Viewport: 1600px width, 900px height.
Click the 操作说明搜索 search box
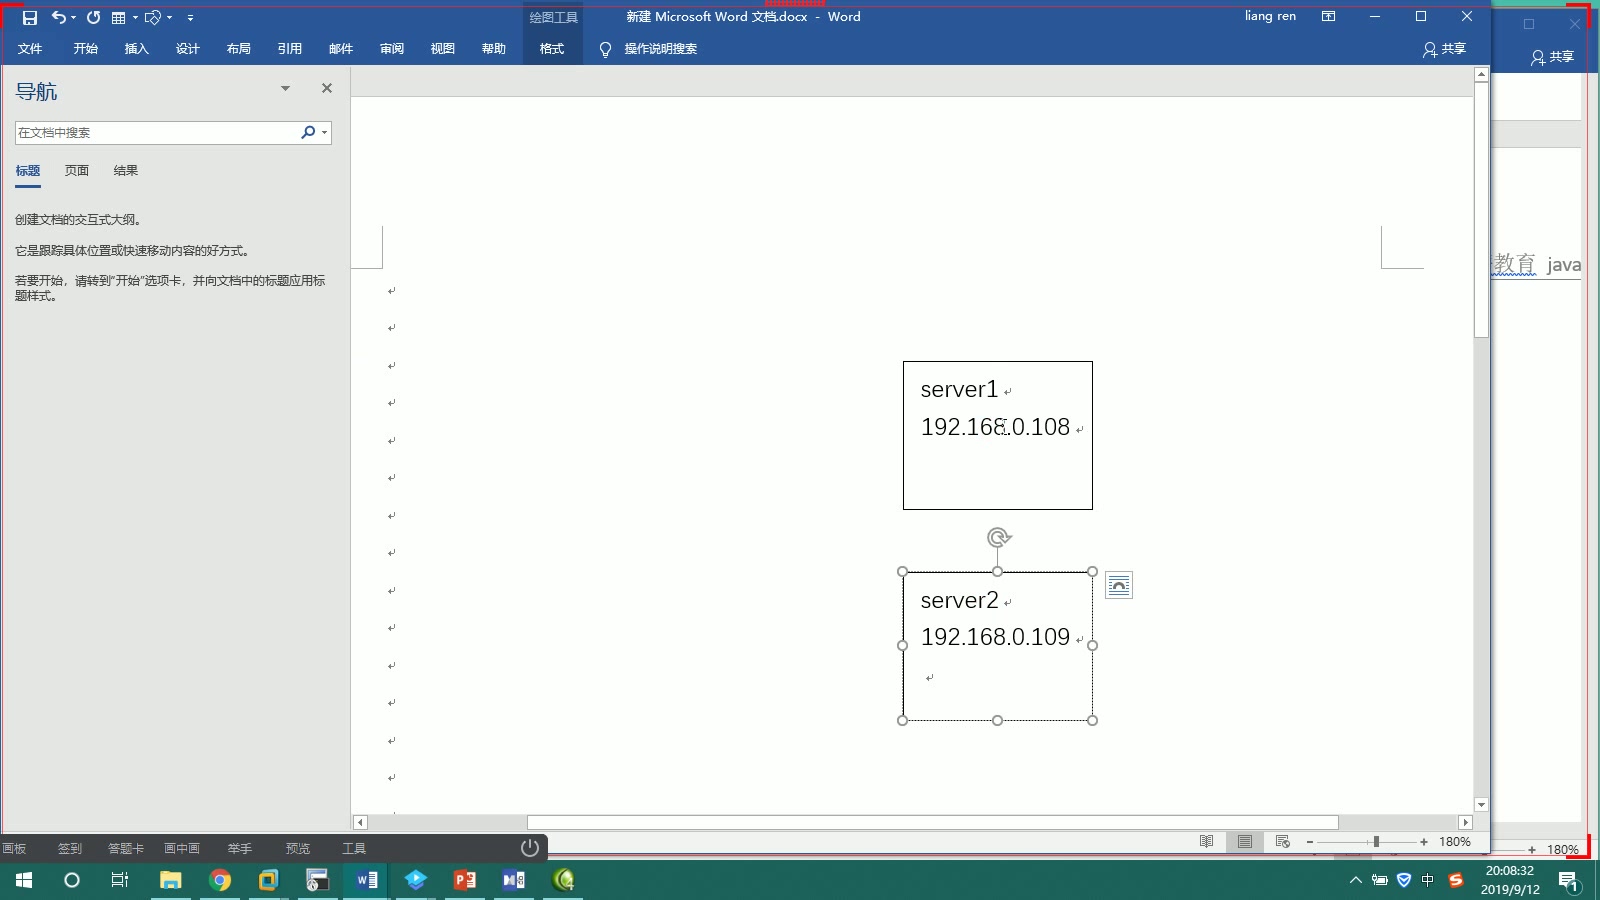(x=660, y=49)
